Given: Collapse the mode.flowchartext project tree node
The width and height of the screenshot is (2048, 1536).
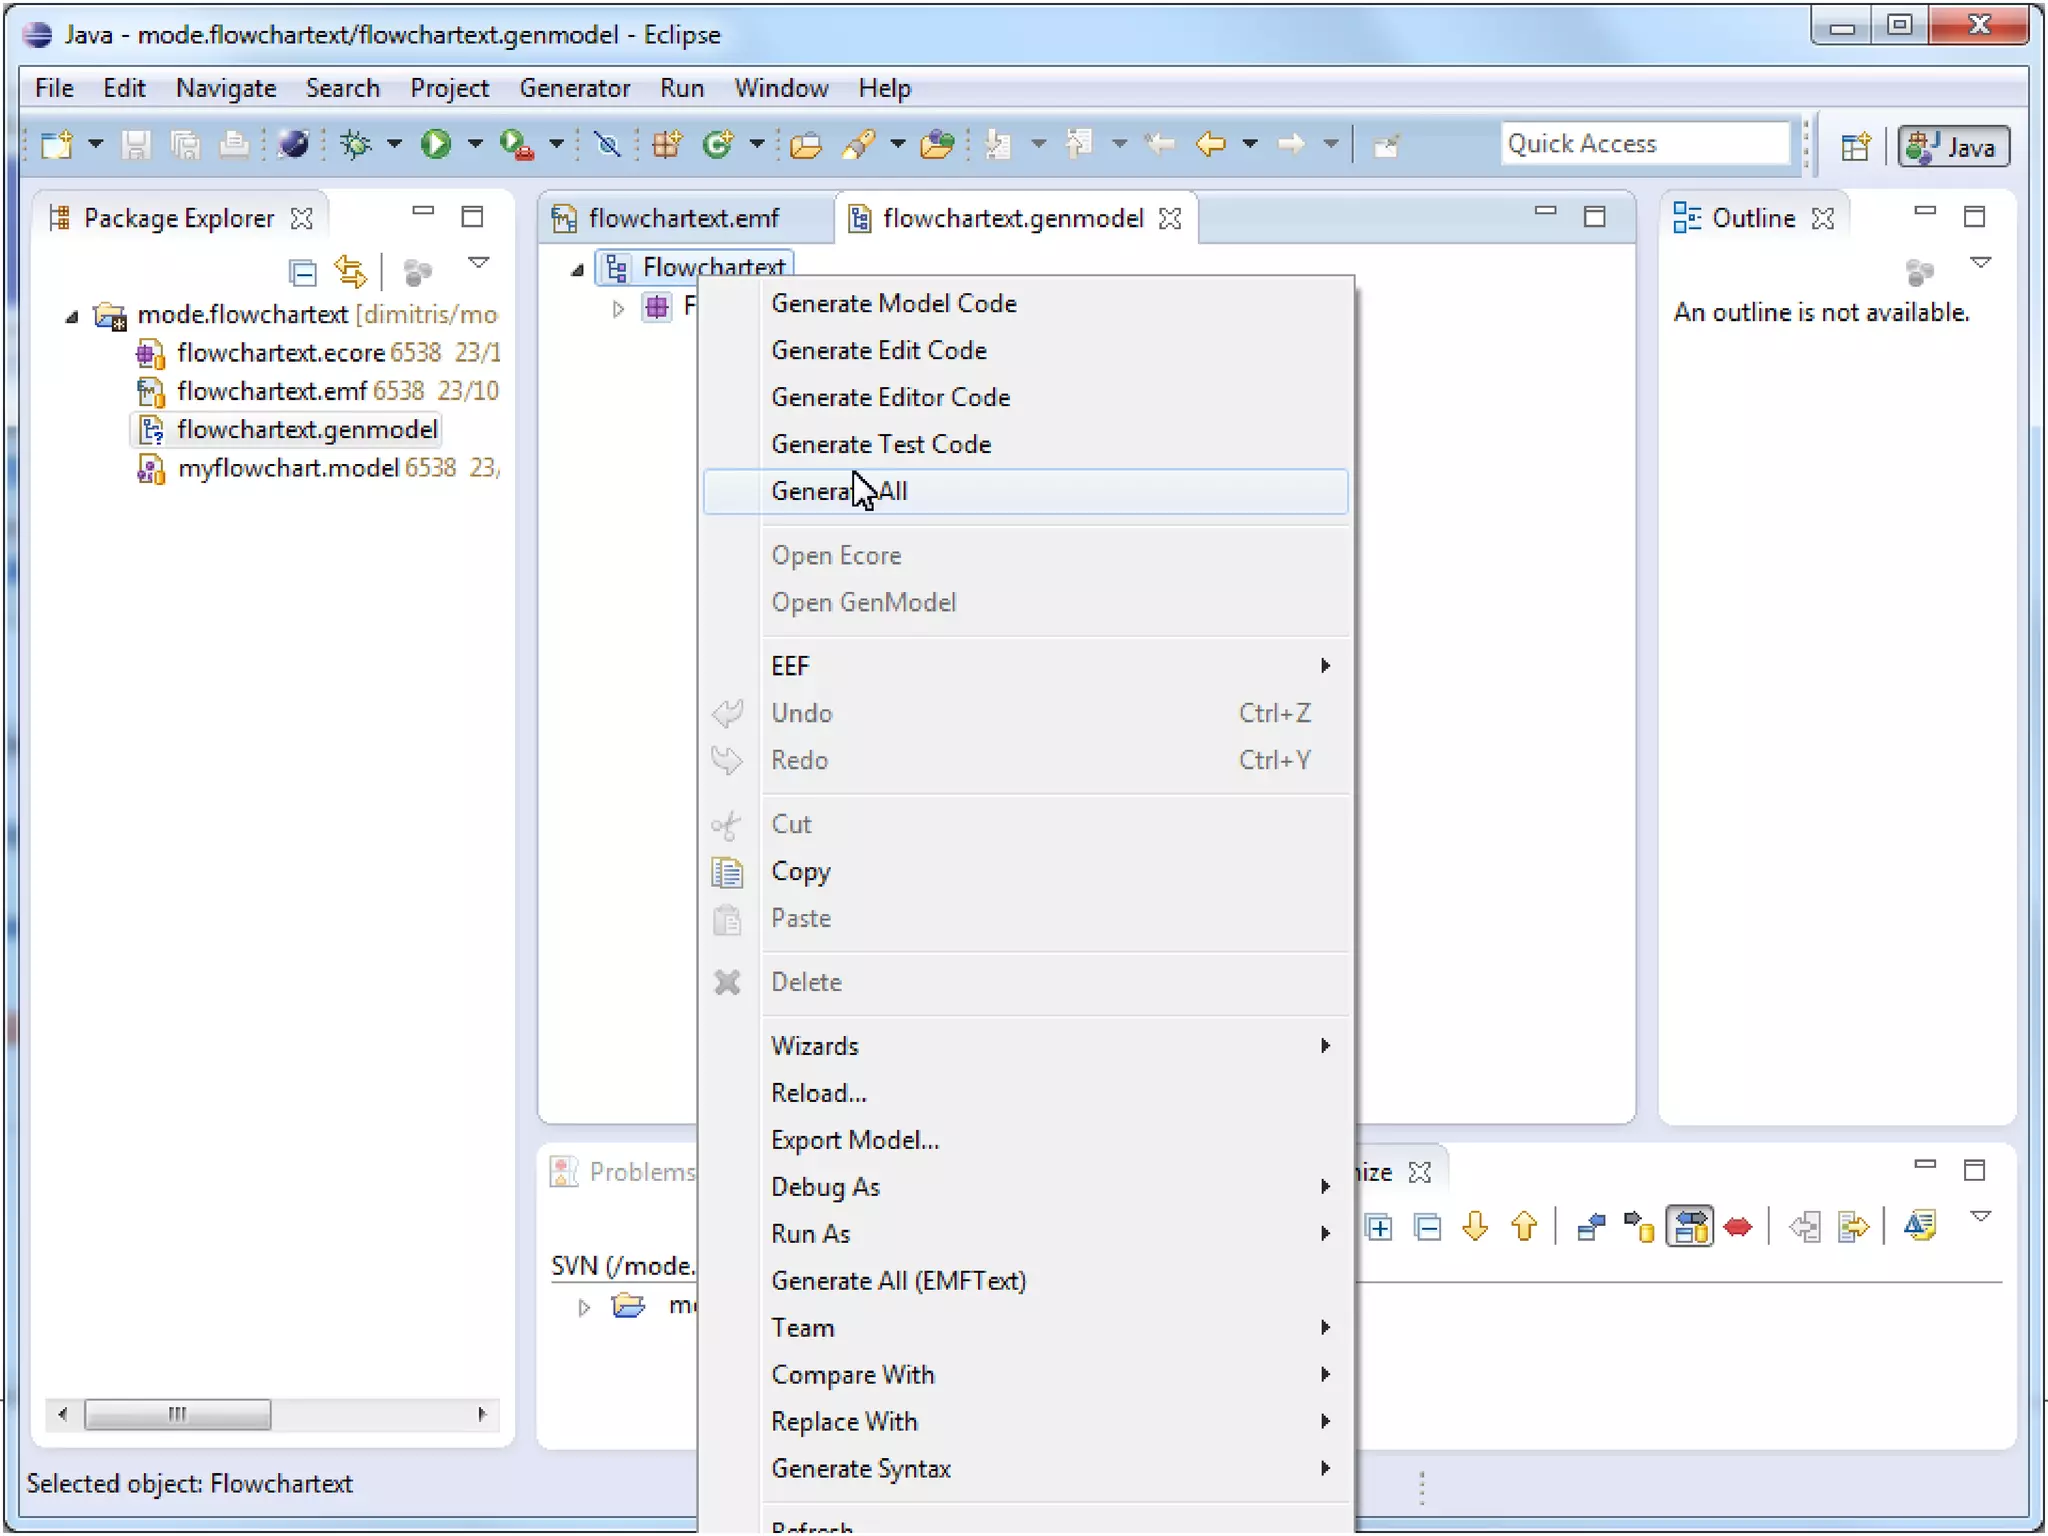Looking at the screenshot, I should [72, 316].
